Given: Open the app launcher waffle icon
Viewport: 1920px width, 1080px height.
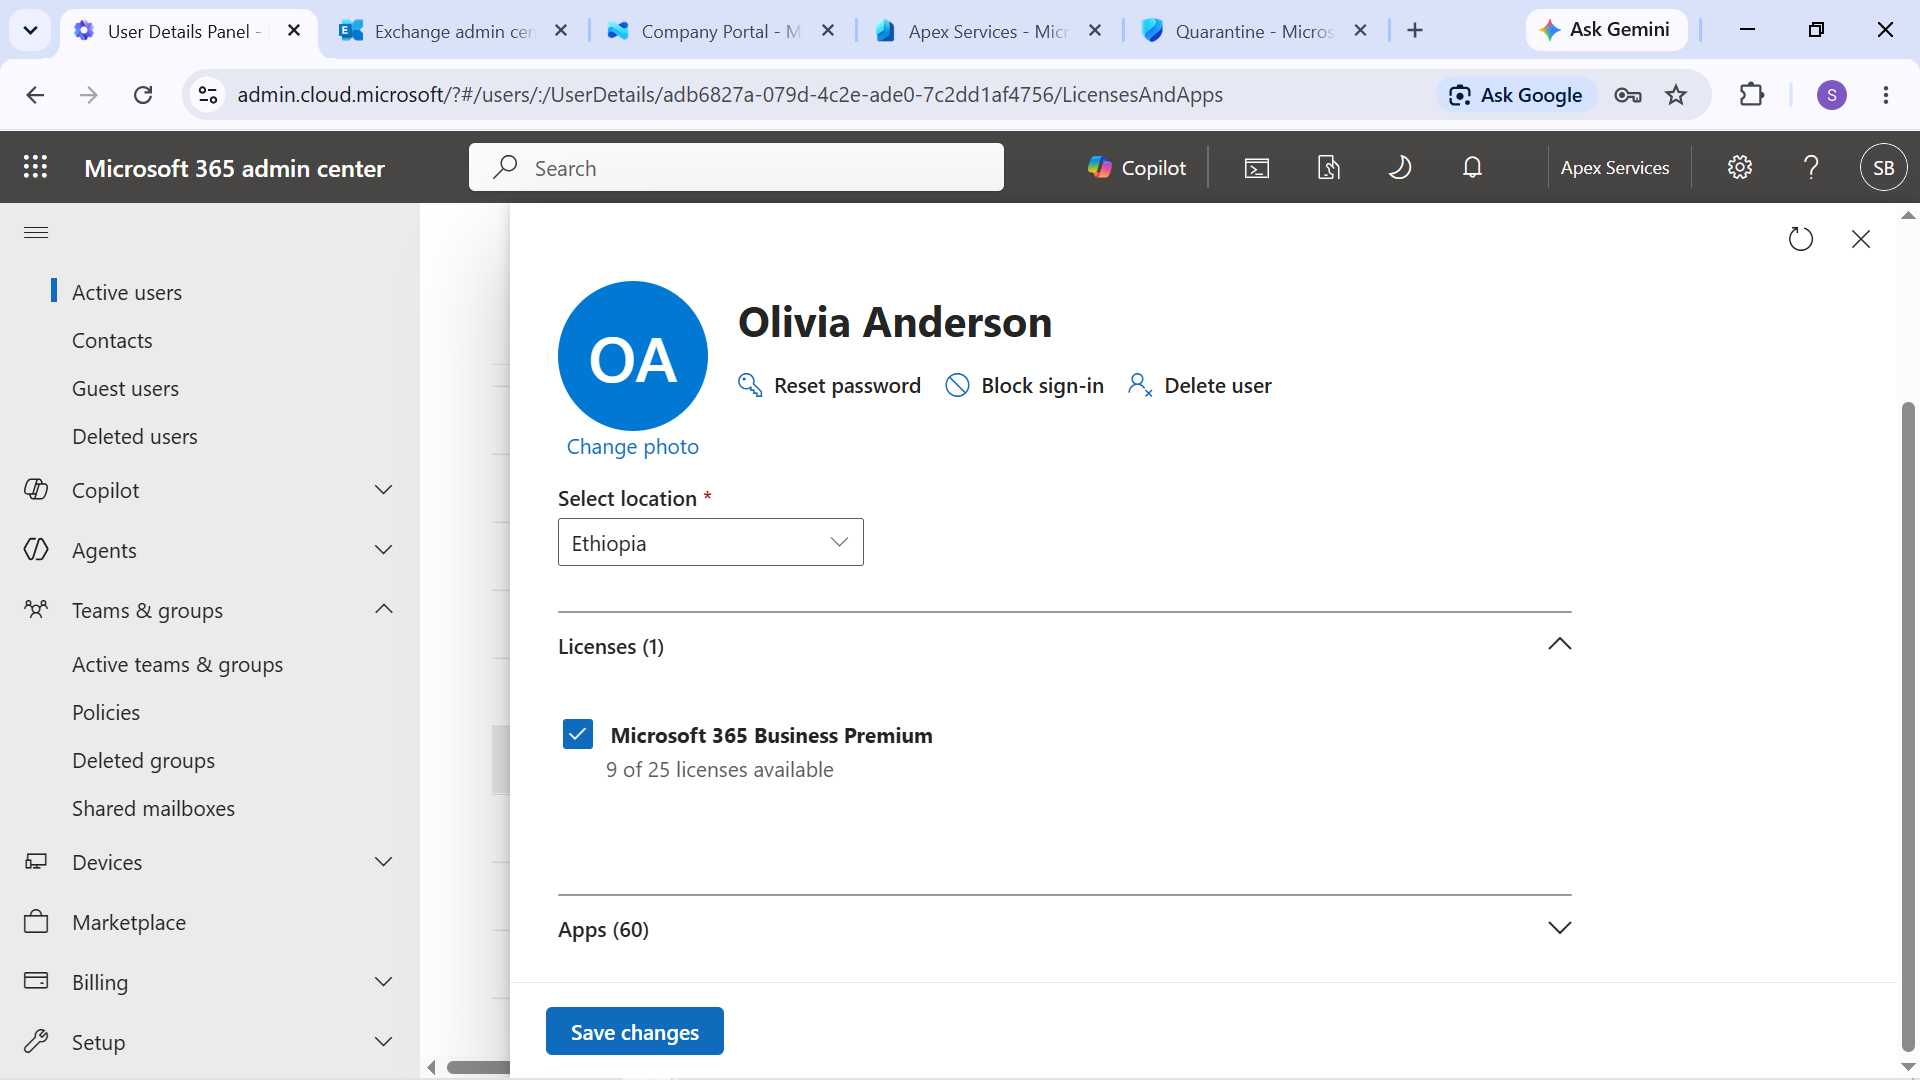Looking at the screenshot, I should pyautogui.click(x=36, y=167).
